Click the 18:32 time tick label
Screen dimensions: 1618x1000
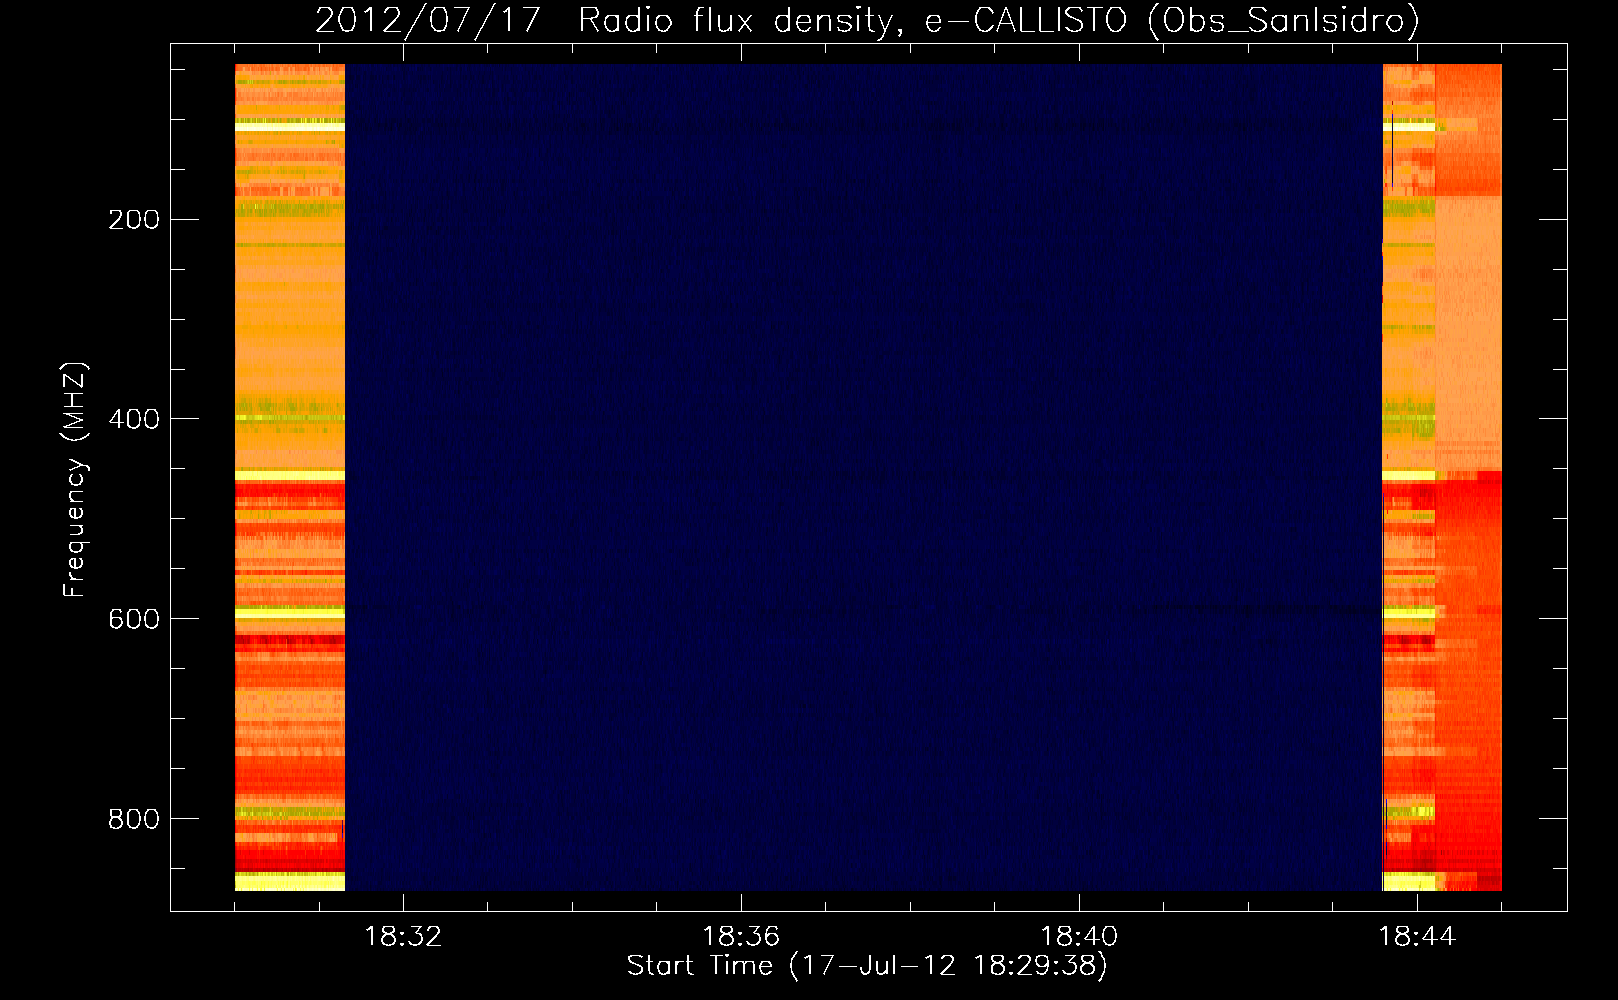pyautogui.click(x=403, y=937)
